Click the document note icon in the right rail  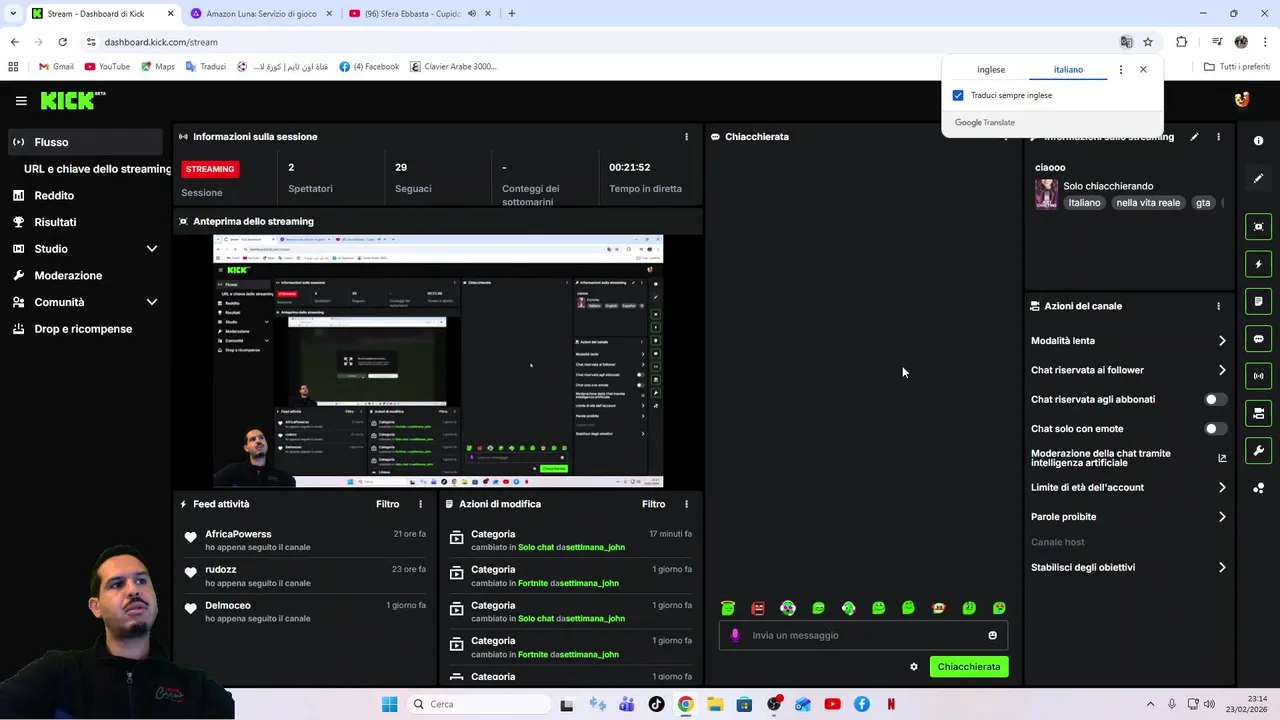coord(1258,301)
